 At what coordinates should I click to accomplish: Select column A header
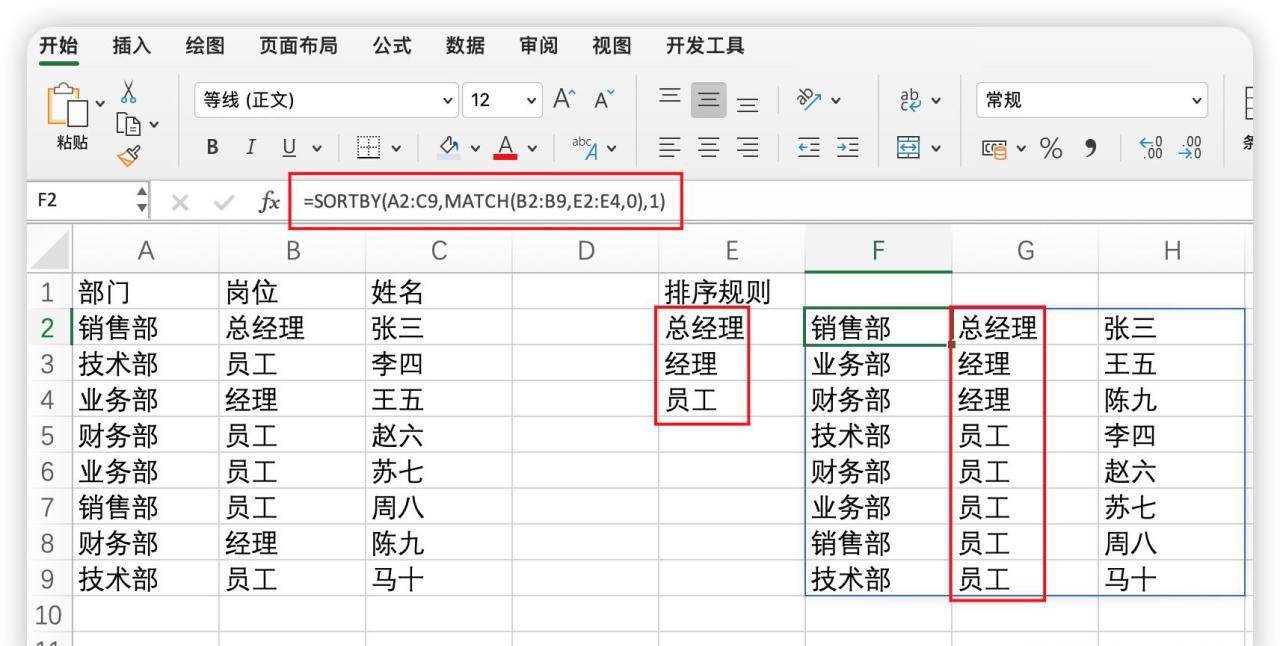(x=146, y=253)
